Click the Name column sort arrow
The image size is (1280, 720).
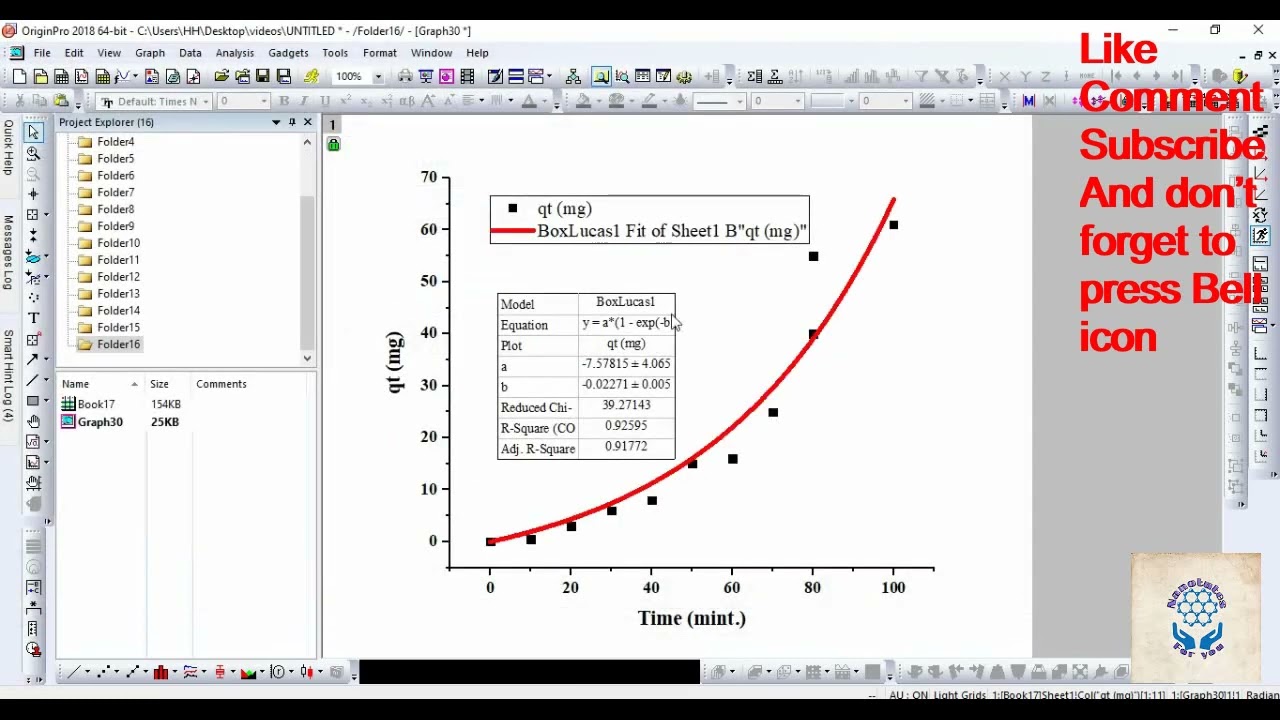tap(134, 384)
